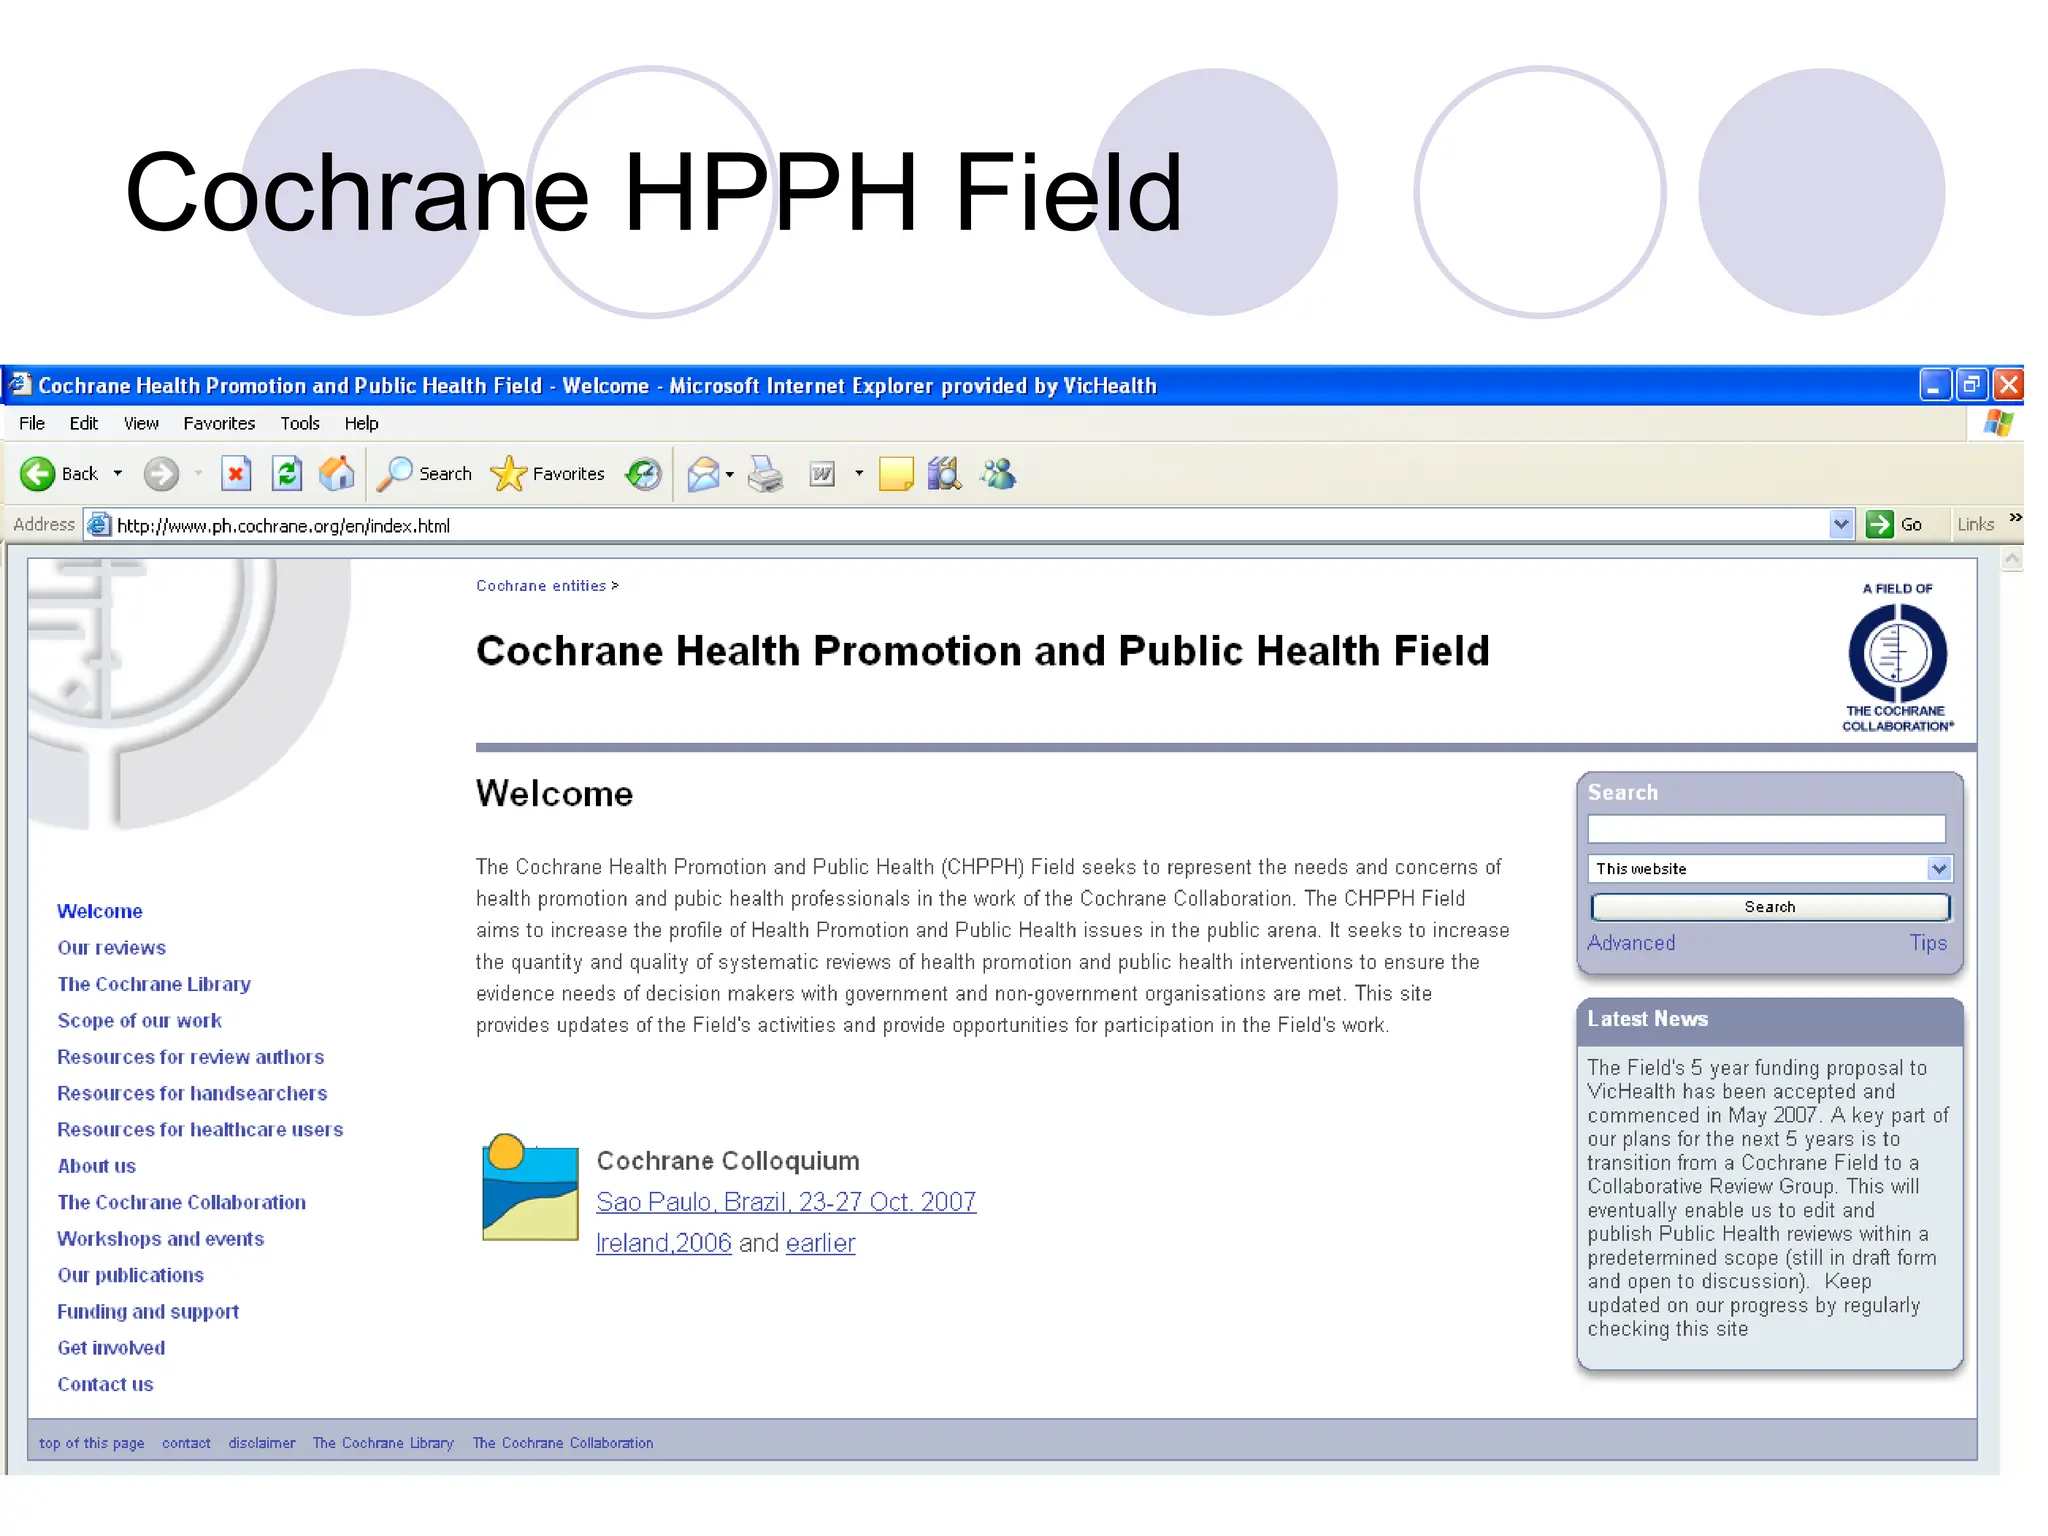Click the disclaimer footer link
This screenshot has height=1536, width=2048.
tap(262, 1443)
